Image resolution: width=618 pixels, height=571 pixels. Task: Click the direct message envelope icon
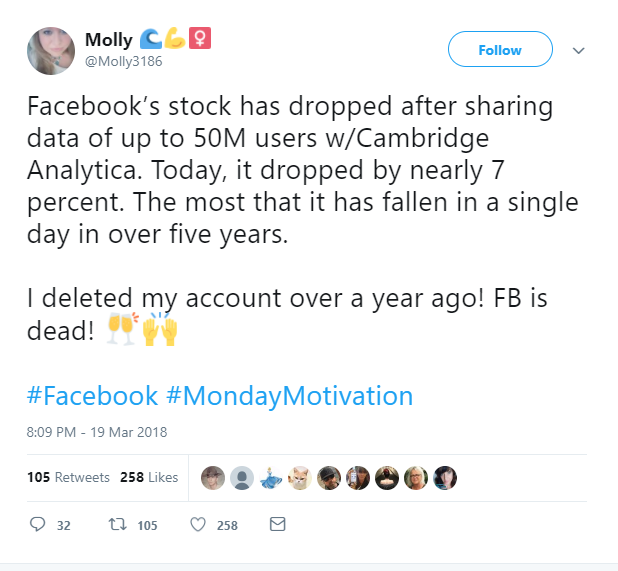(x=278, y=524)
